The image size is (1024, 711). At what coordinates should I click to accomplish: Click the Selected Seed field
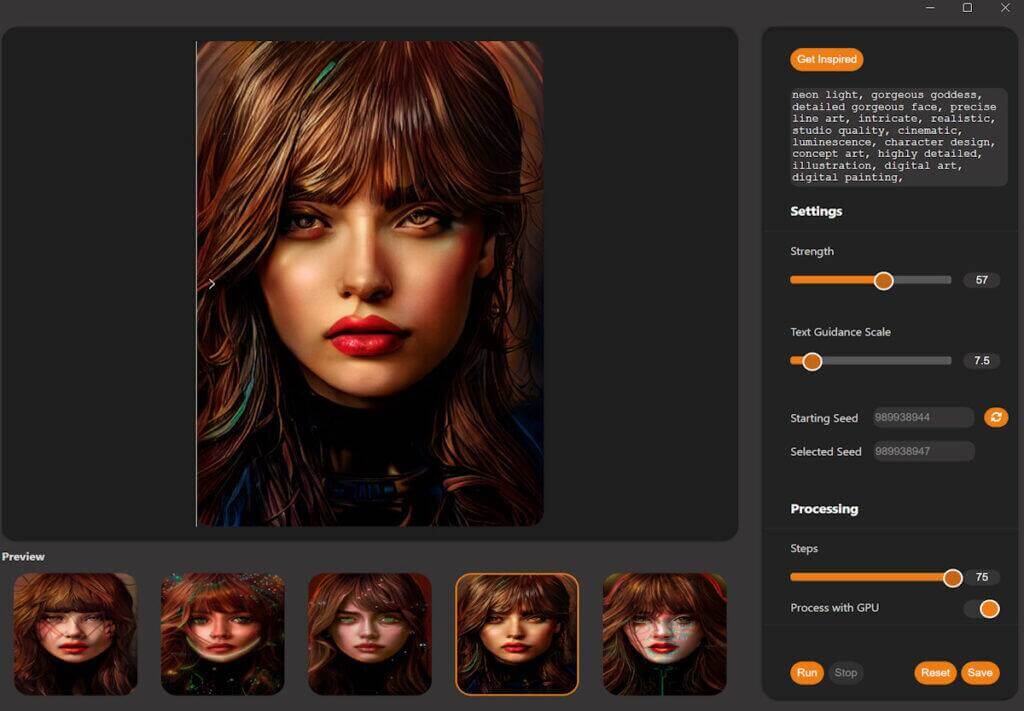(921, 451)
